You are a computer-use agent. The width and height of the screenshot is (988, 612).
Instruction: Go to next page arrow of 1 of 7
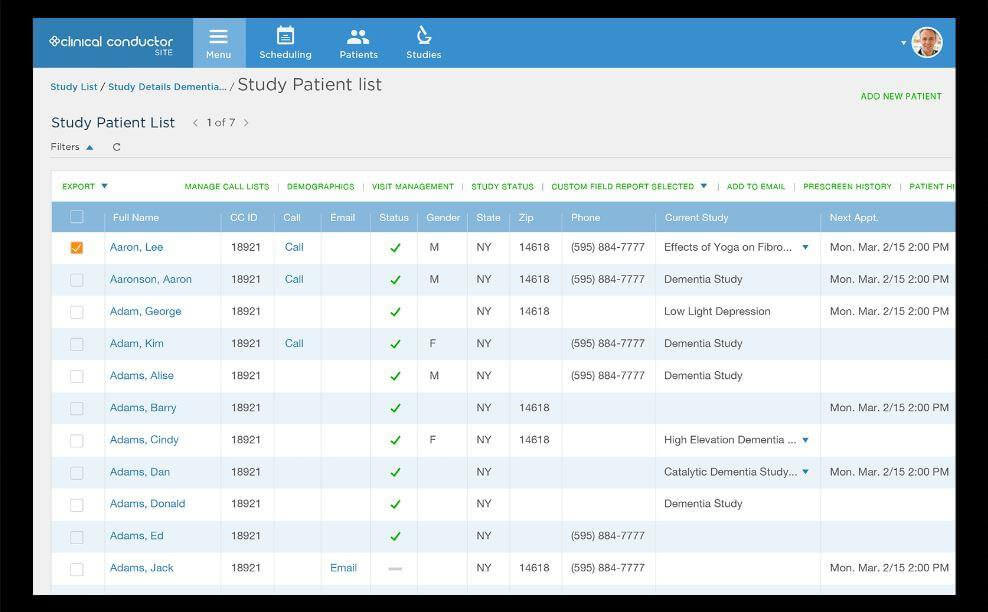click(x=246, y=123)
